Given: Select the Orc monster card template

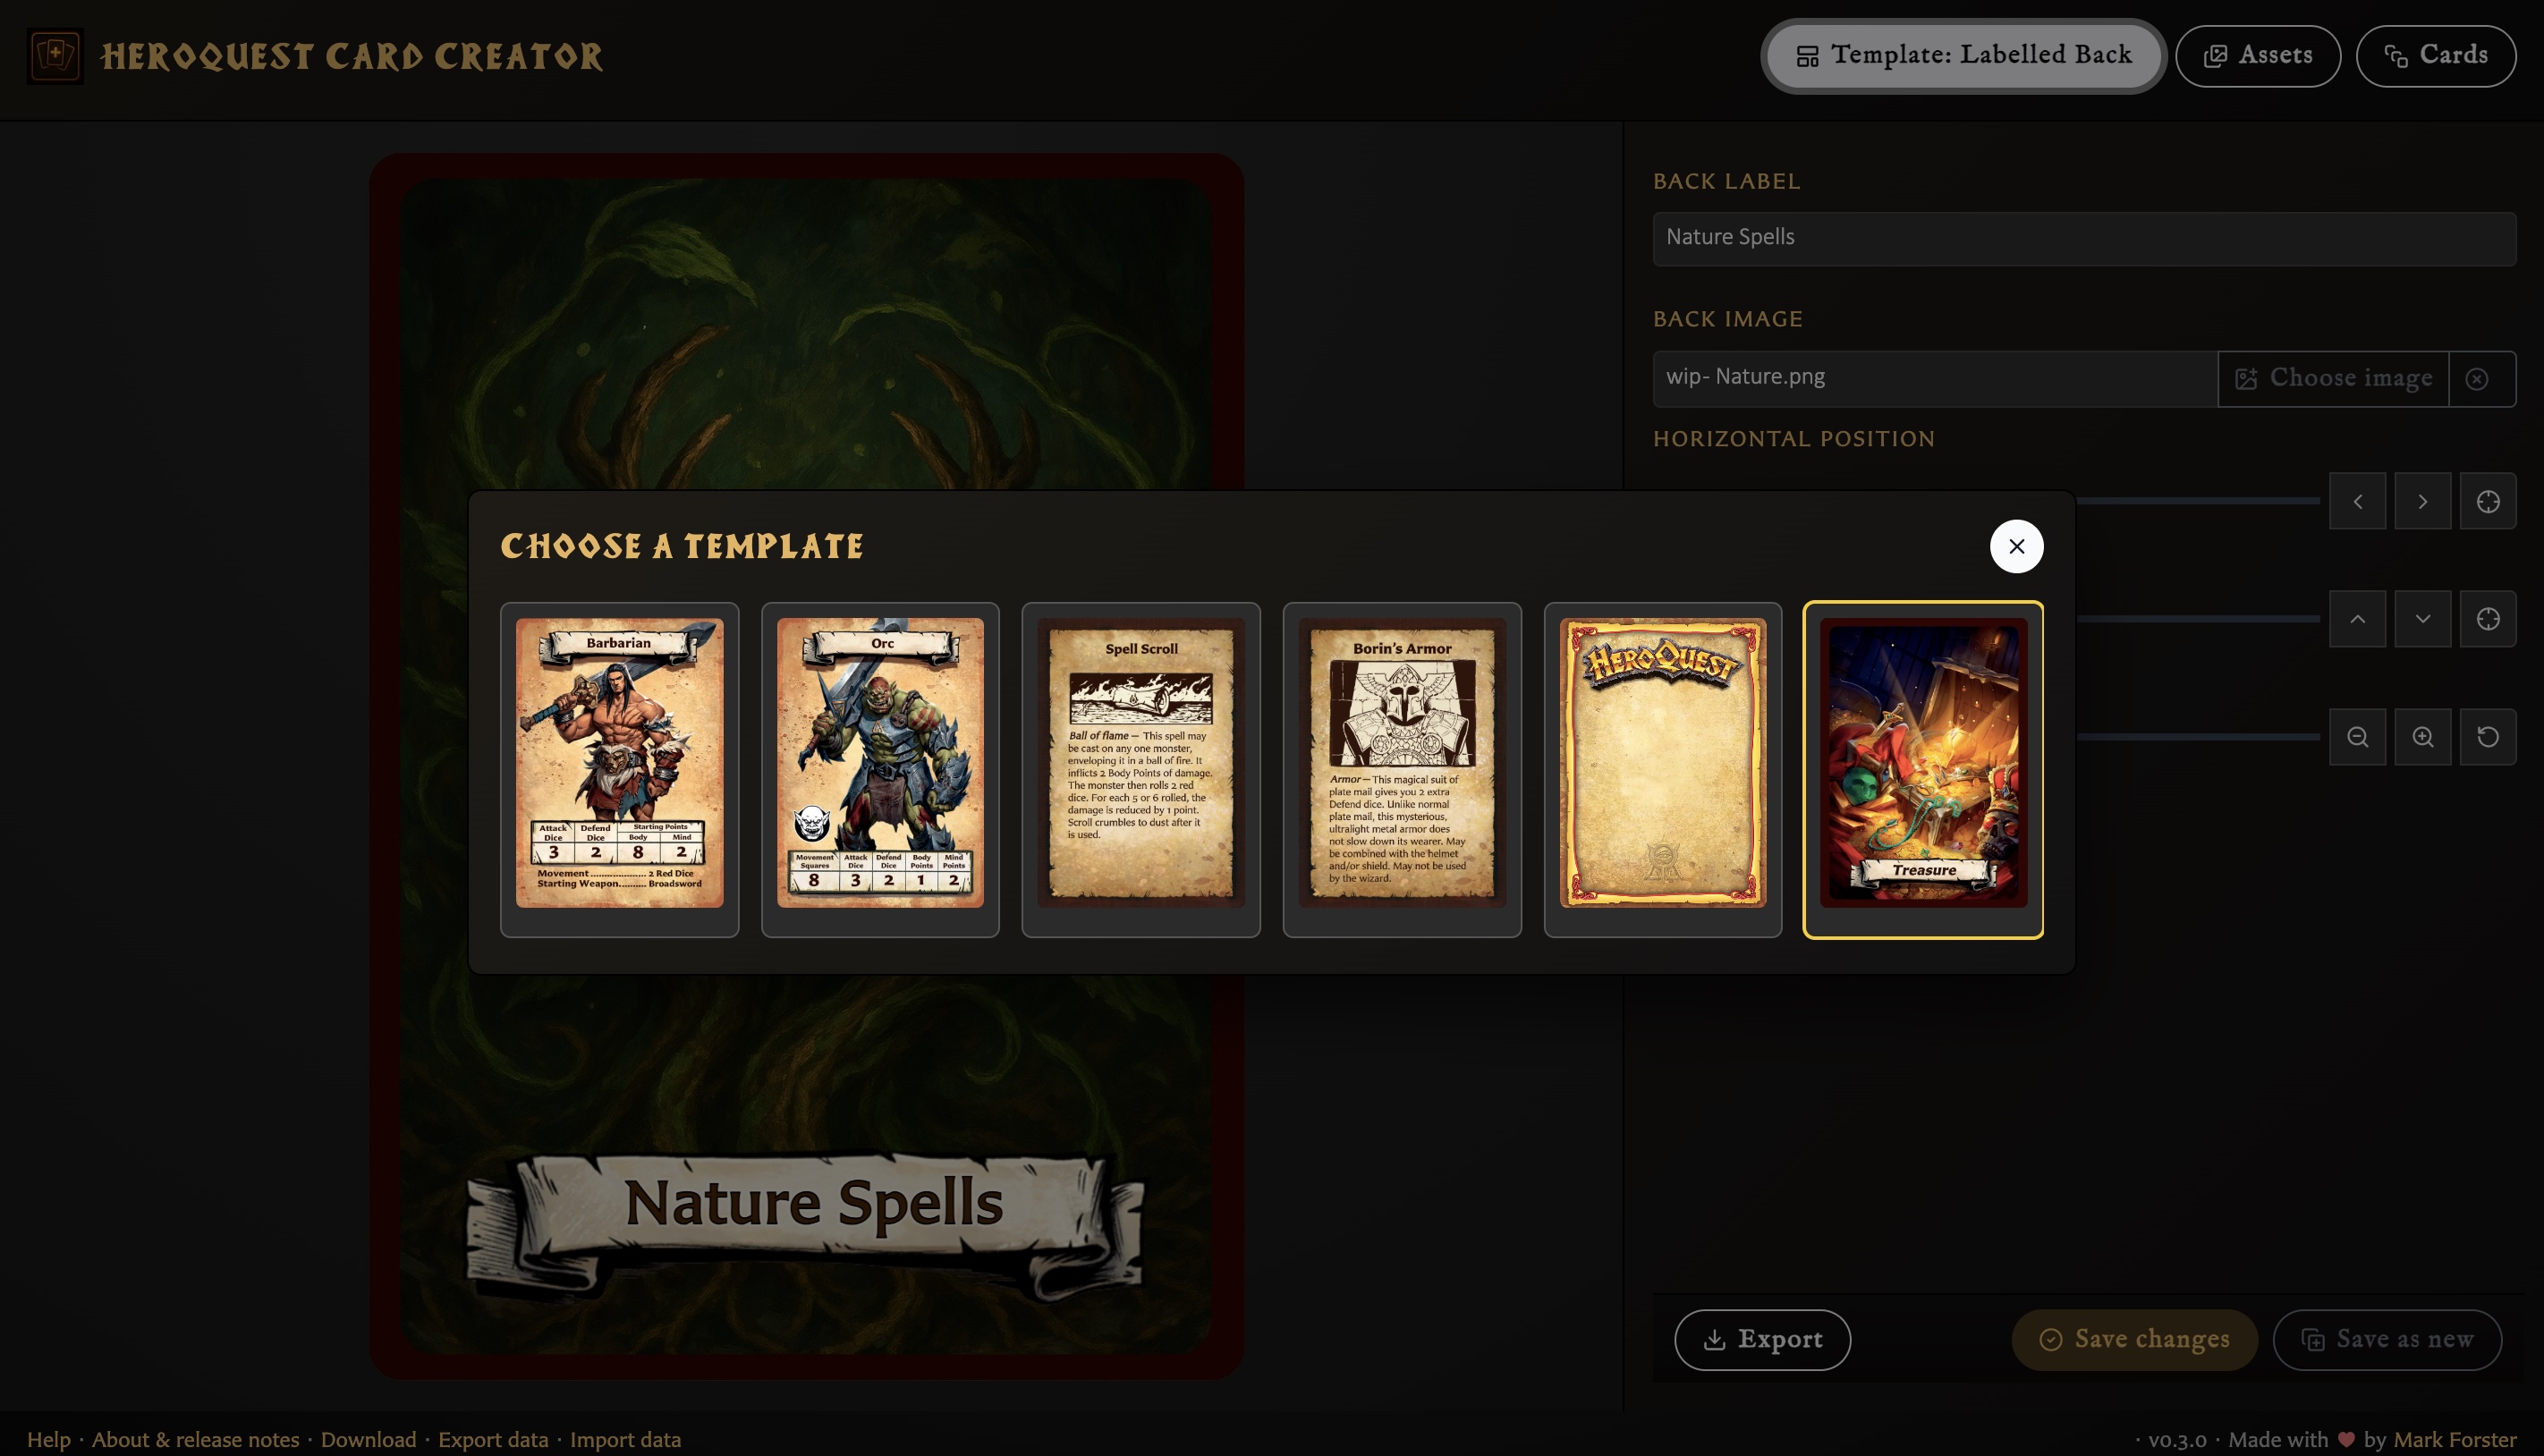Looking at the screenshot, I should click(880, 769).
